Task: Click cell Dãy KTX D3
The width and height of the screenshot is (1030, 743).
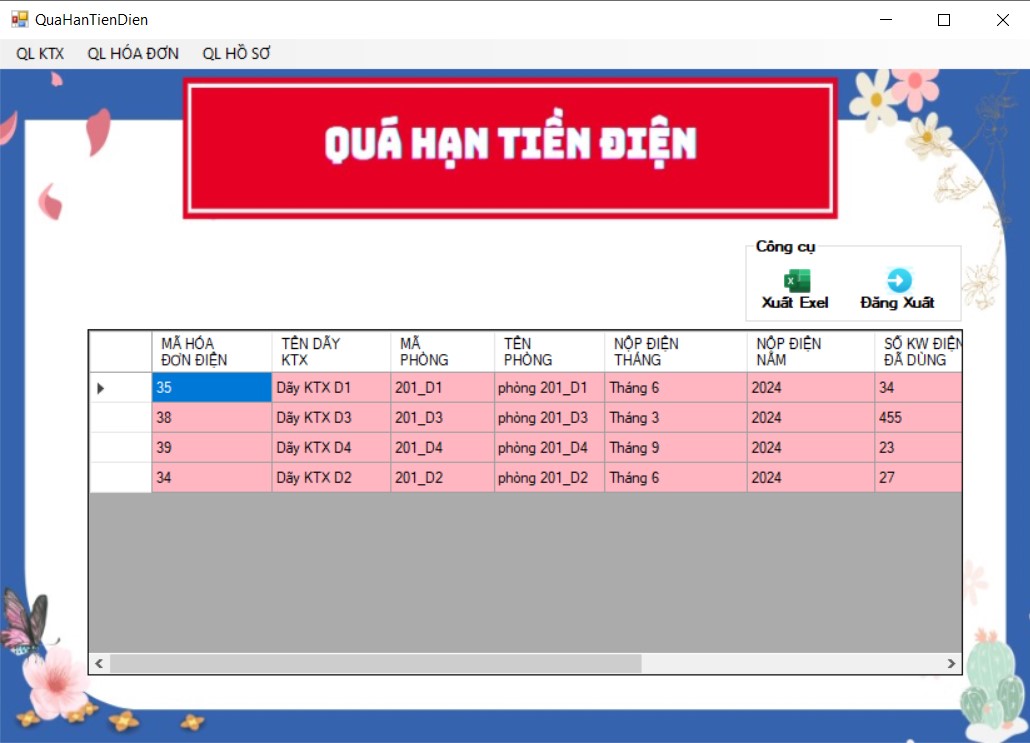Action: tap(331, 417)
